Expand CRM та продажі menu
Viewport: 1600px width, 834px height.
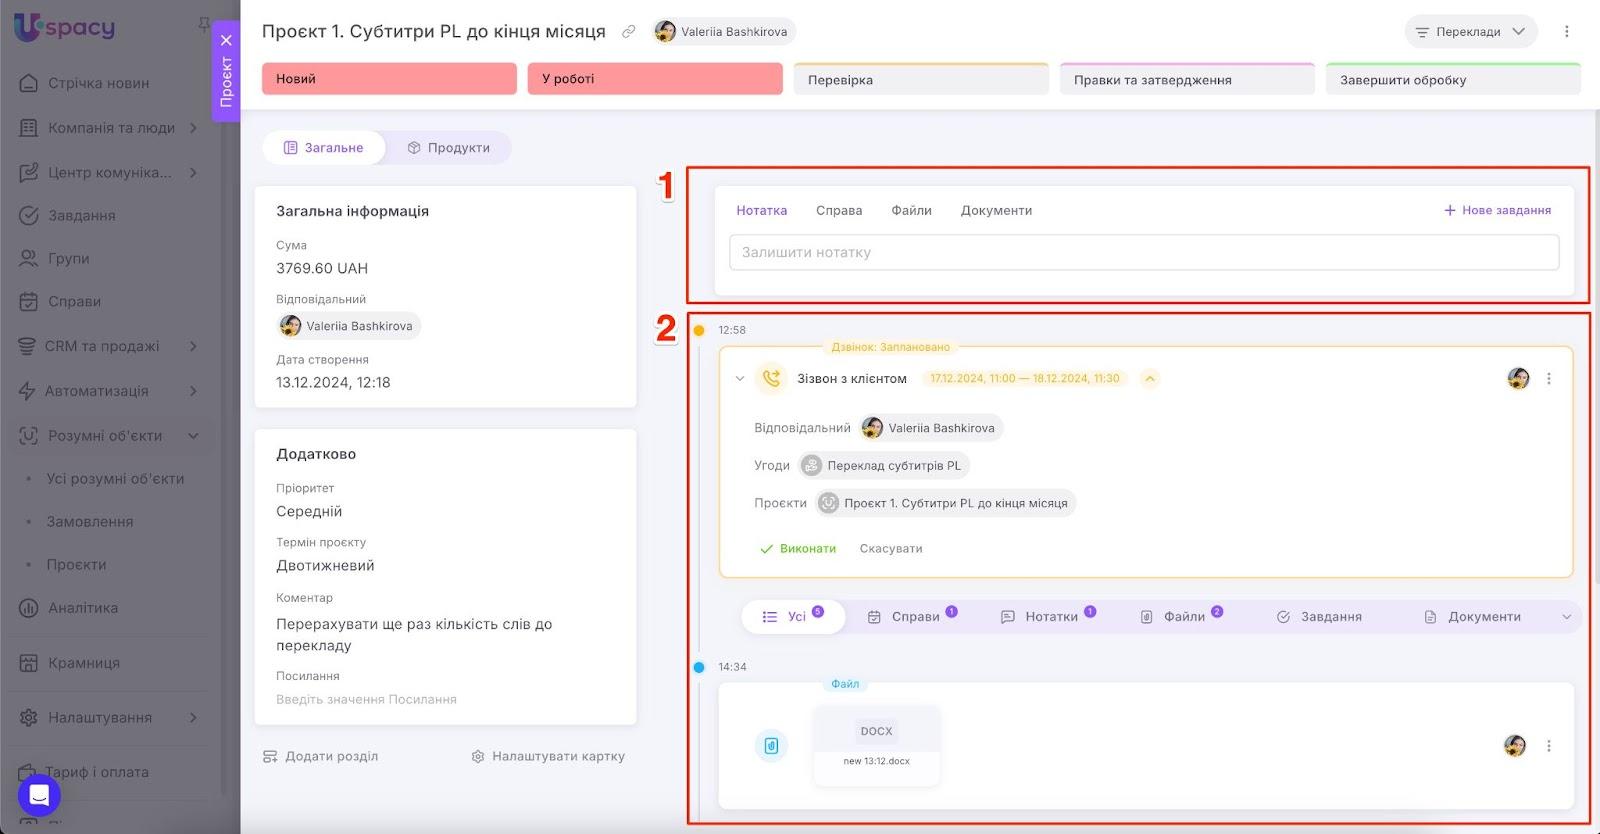108,347
